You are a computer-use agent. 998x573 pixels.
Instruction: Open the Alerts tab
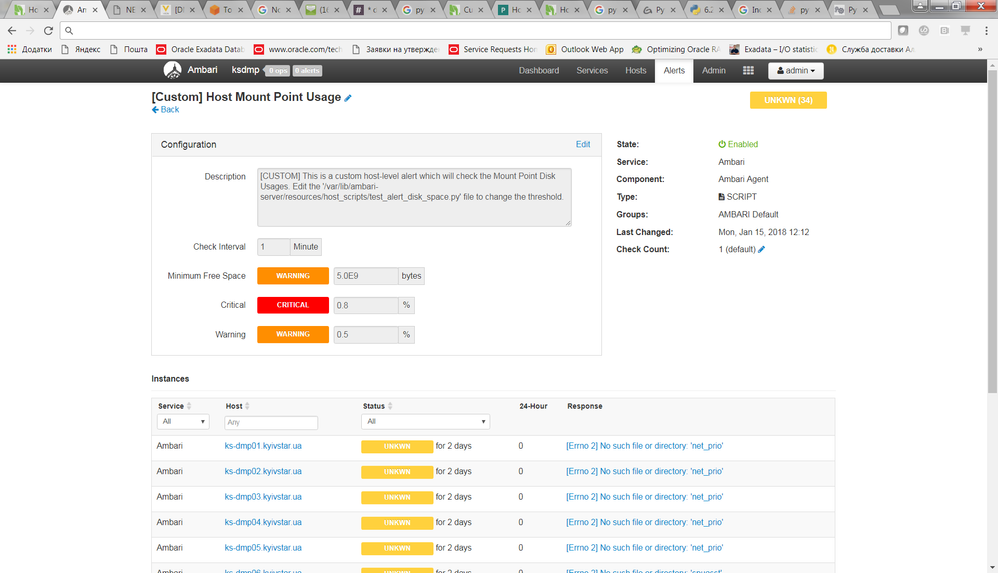pyautogui.click(x=674, y=71)
